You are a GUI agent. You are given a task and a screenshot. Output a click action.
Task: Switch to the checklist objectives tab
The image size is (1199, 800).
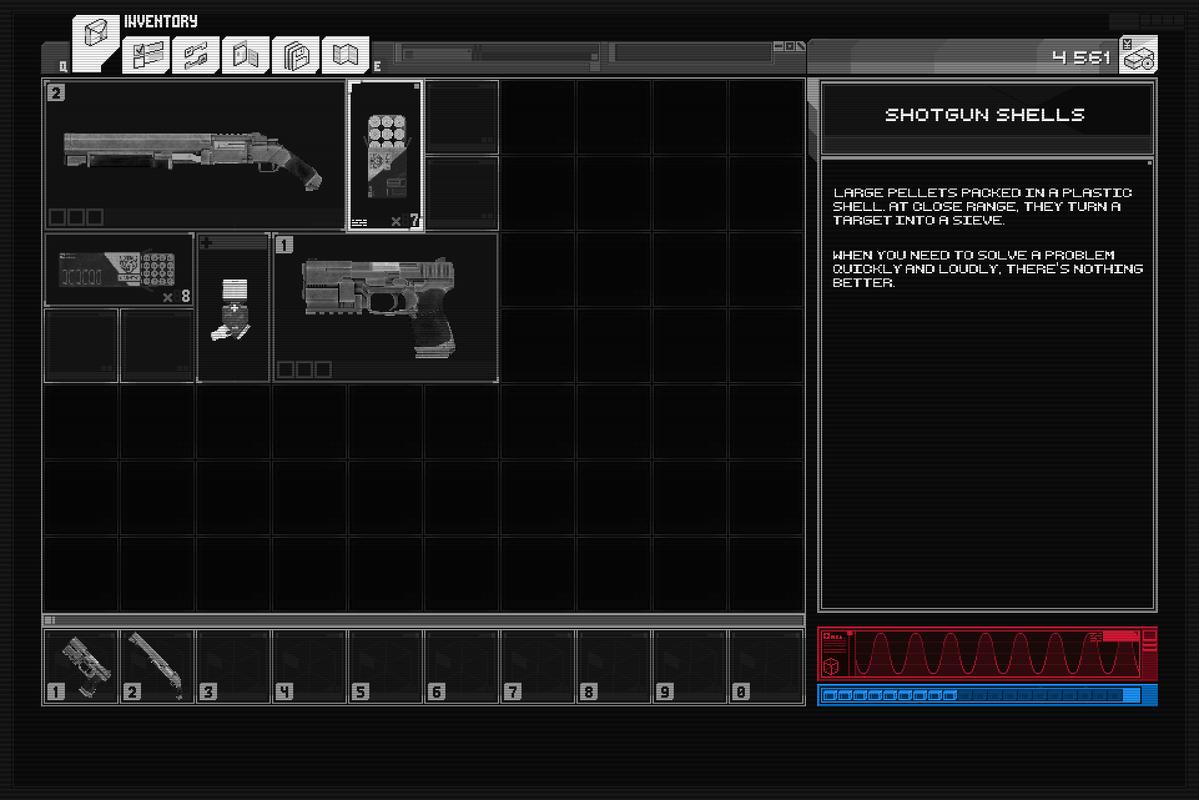(x=146, y=55)
